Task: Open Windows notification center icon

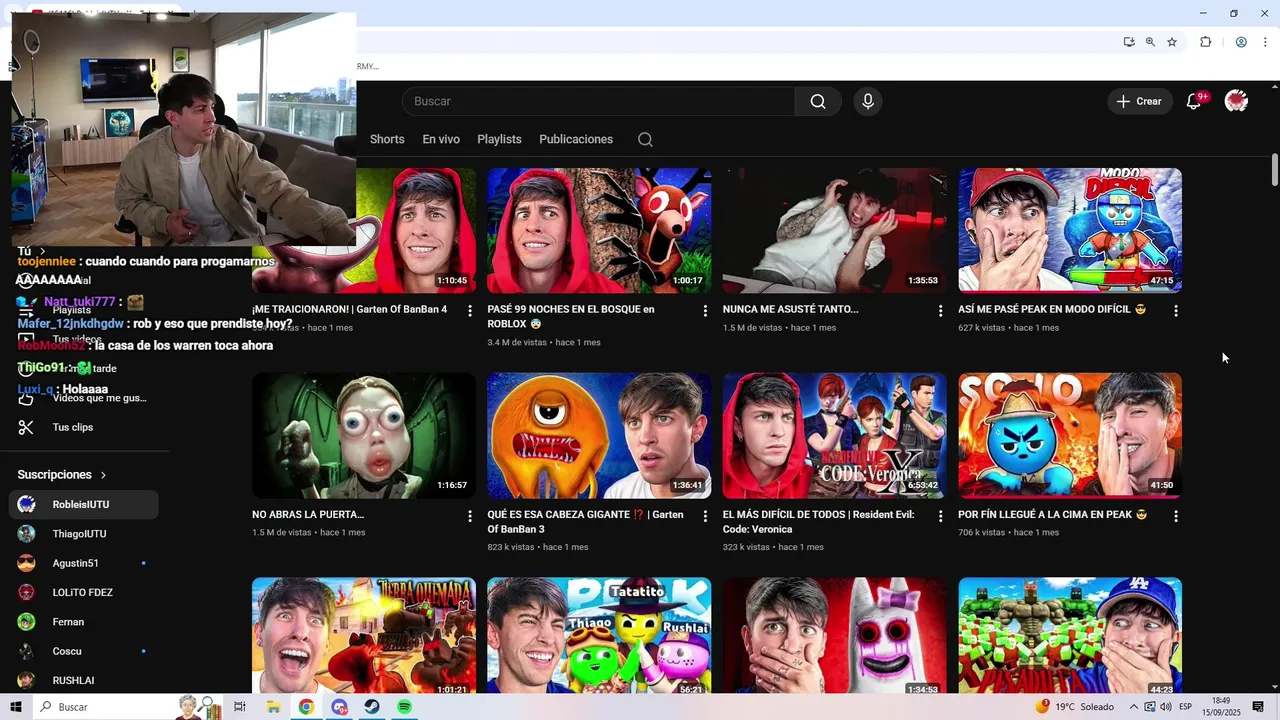Action: point(1258,707)
